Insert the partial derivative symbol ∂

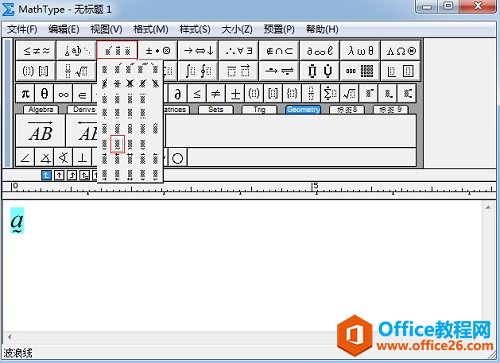click(x=178, y=94)
